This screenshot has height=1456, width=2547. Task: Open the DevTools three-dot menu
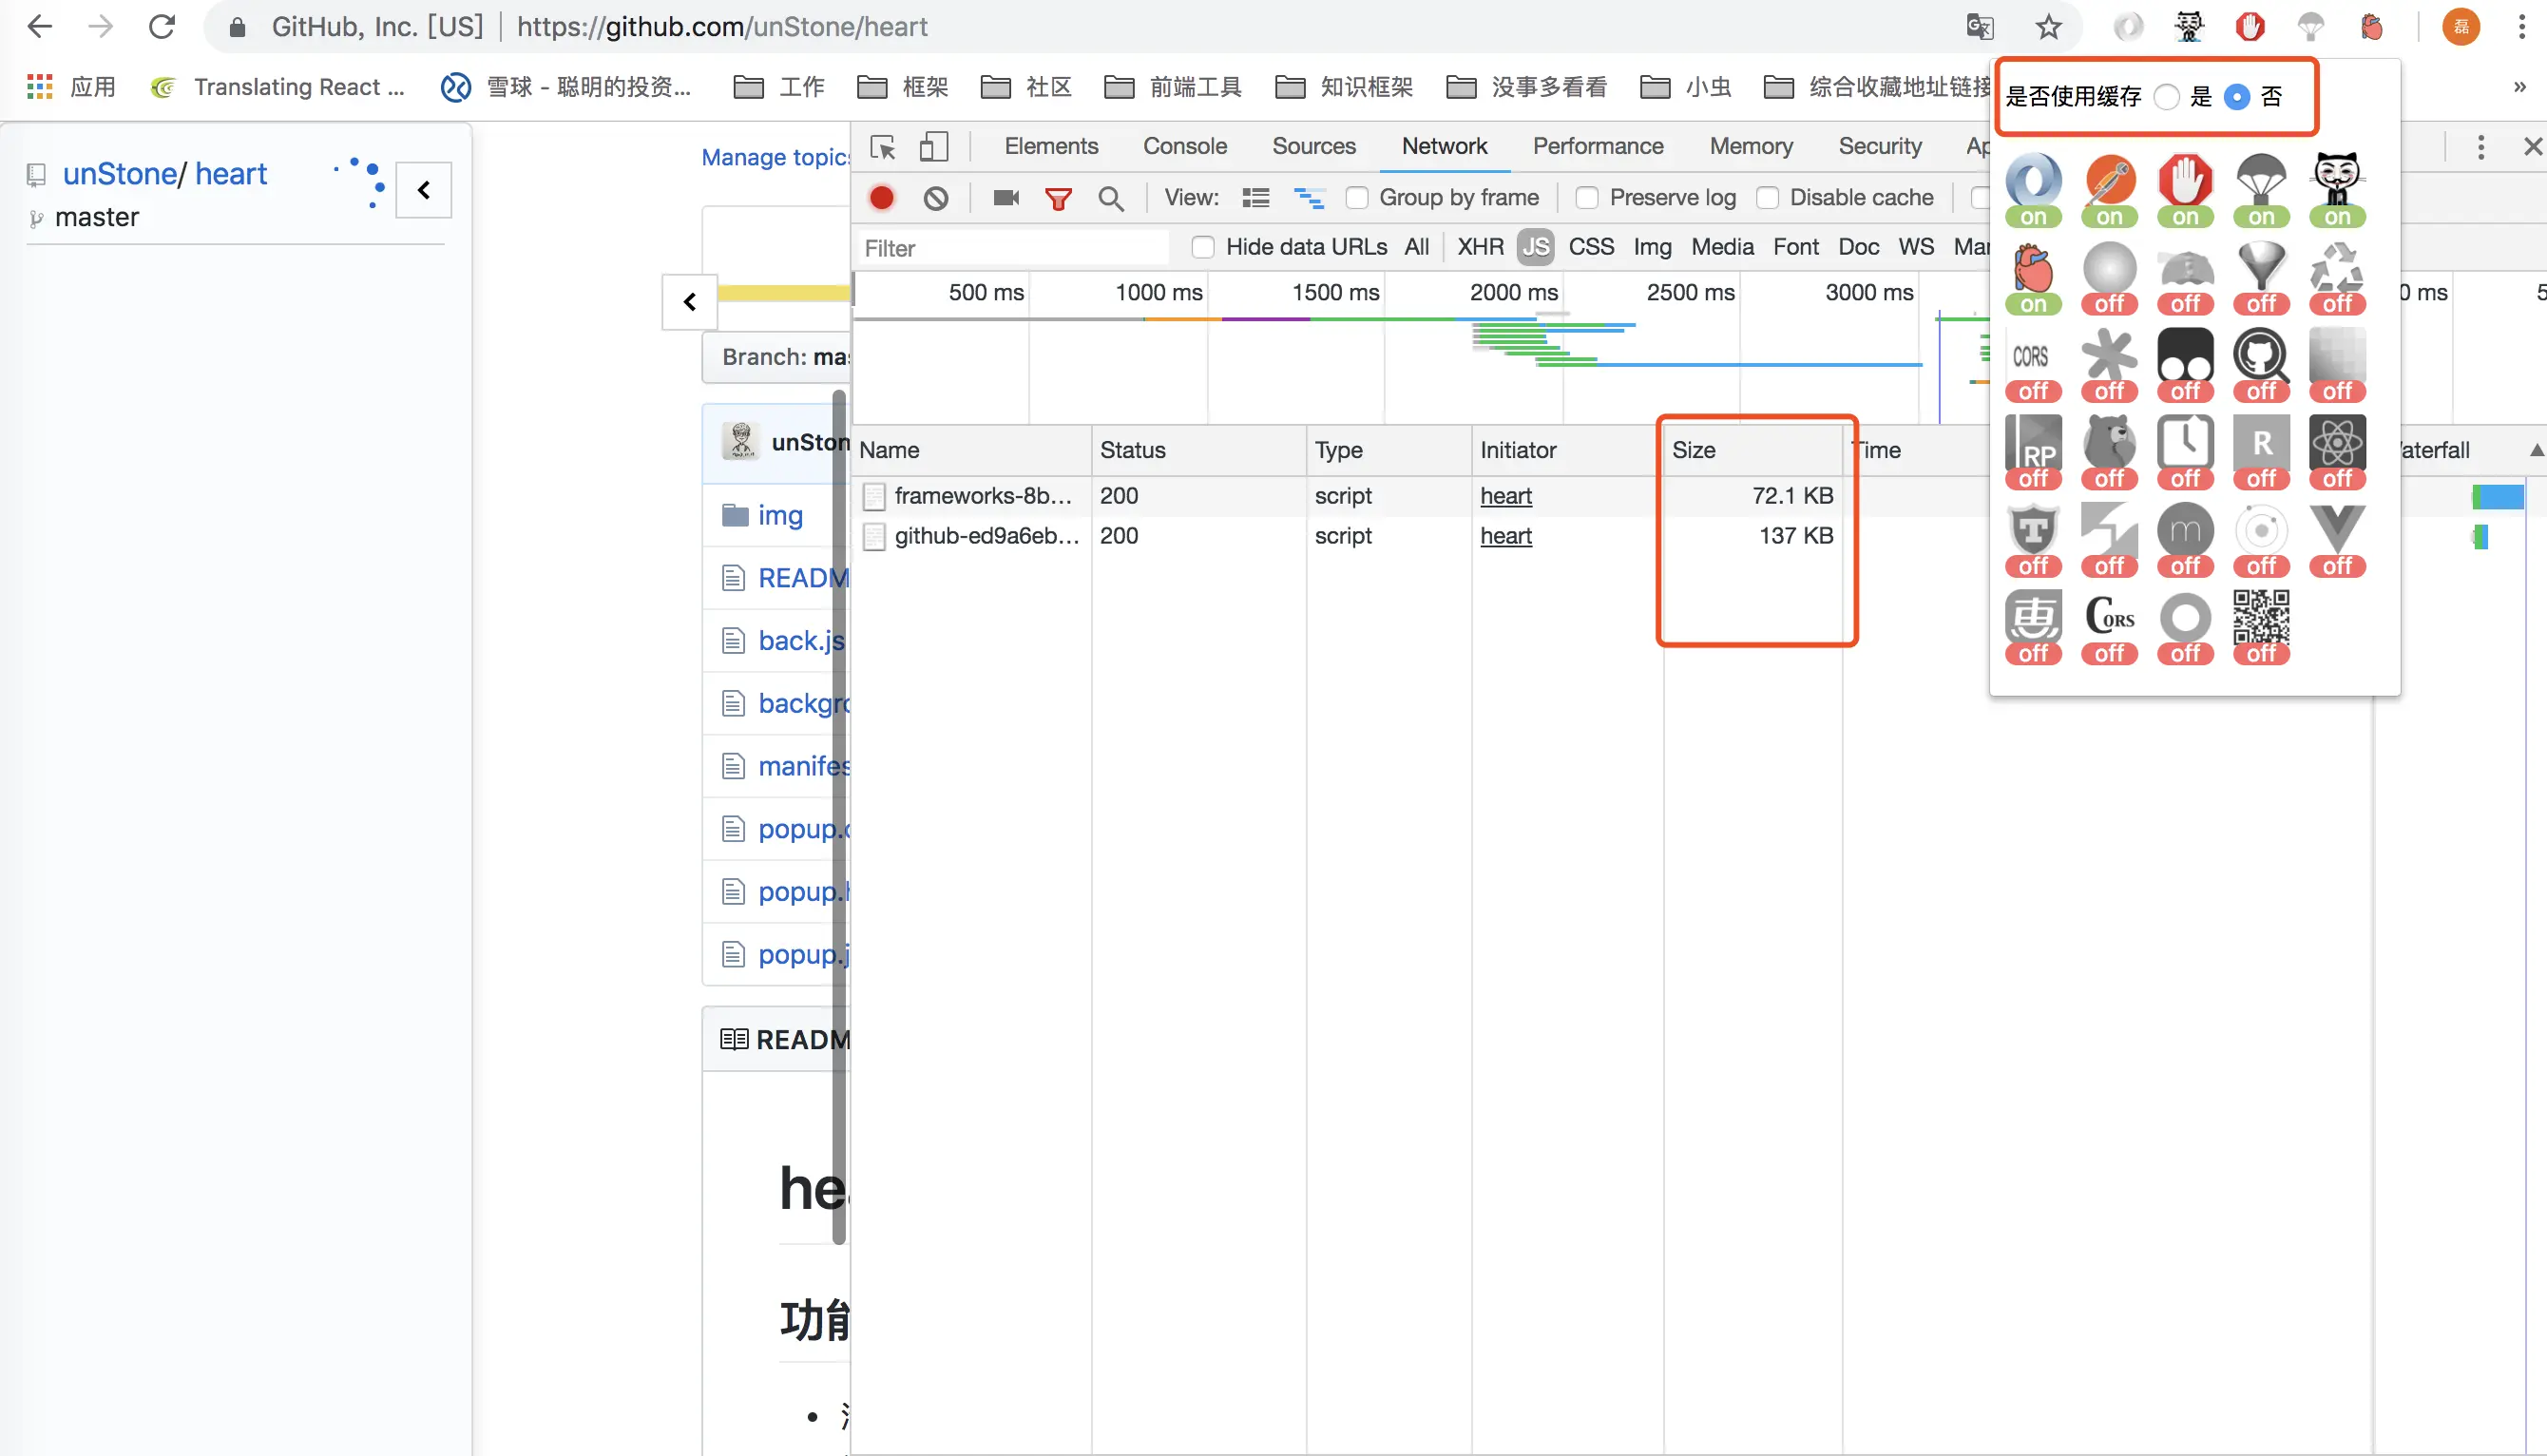tap(2480, 147)
